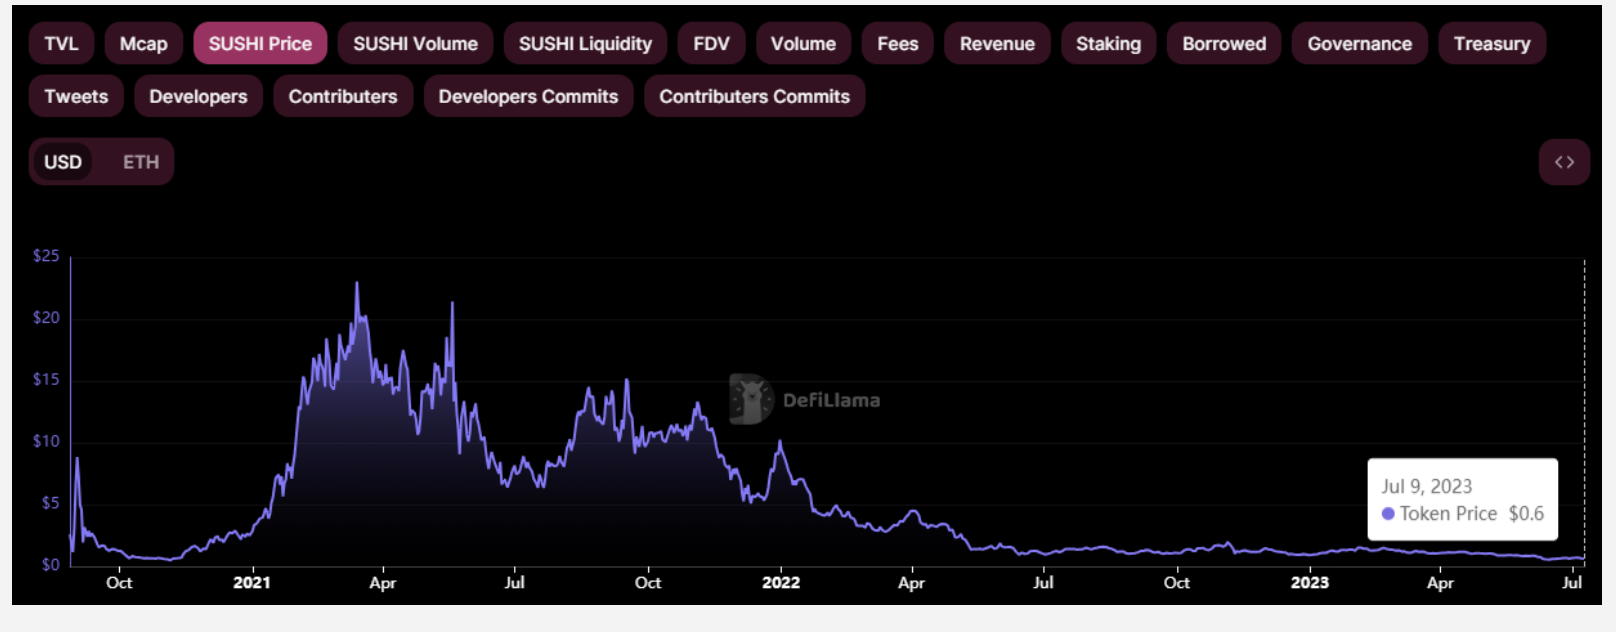Viewport: 1616px width, 632px height.
Task: Toggle Developers Commits metric
Action: (528, 97)
